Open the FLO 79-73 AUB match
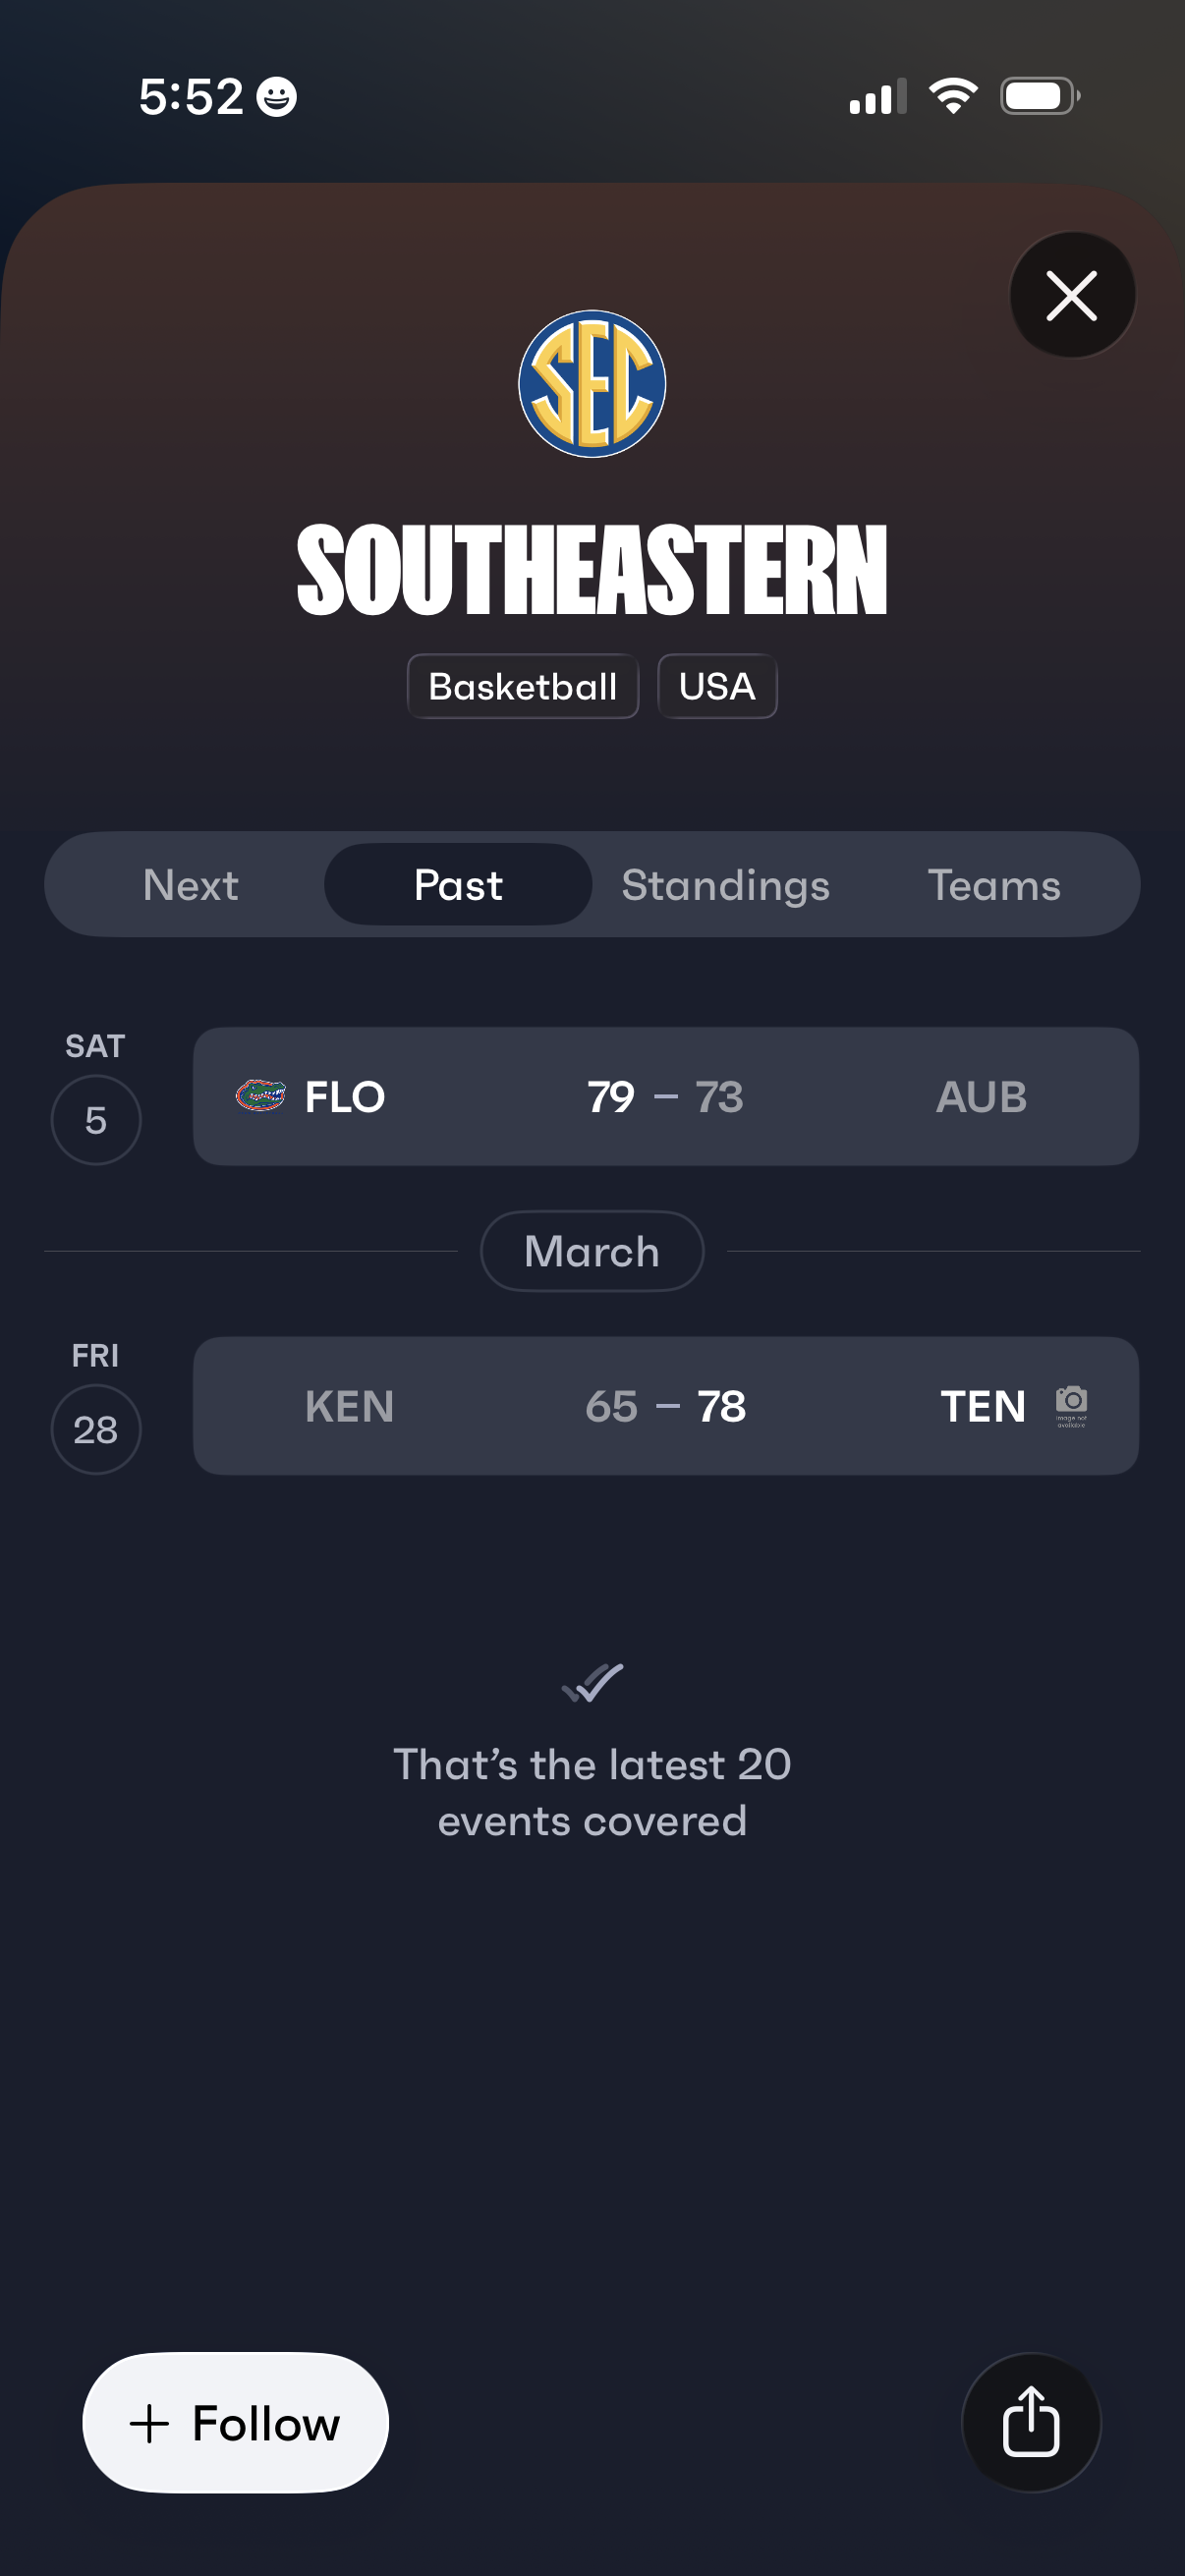This screenshot has width=1185, height=2576. click(666, 1096)
